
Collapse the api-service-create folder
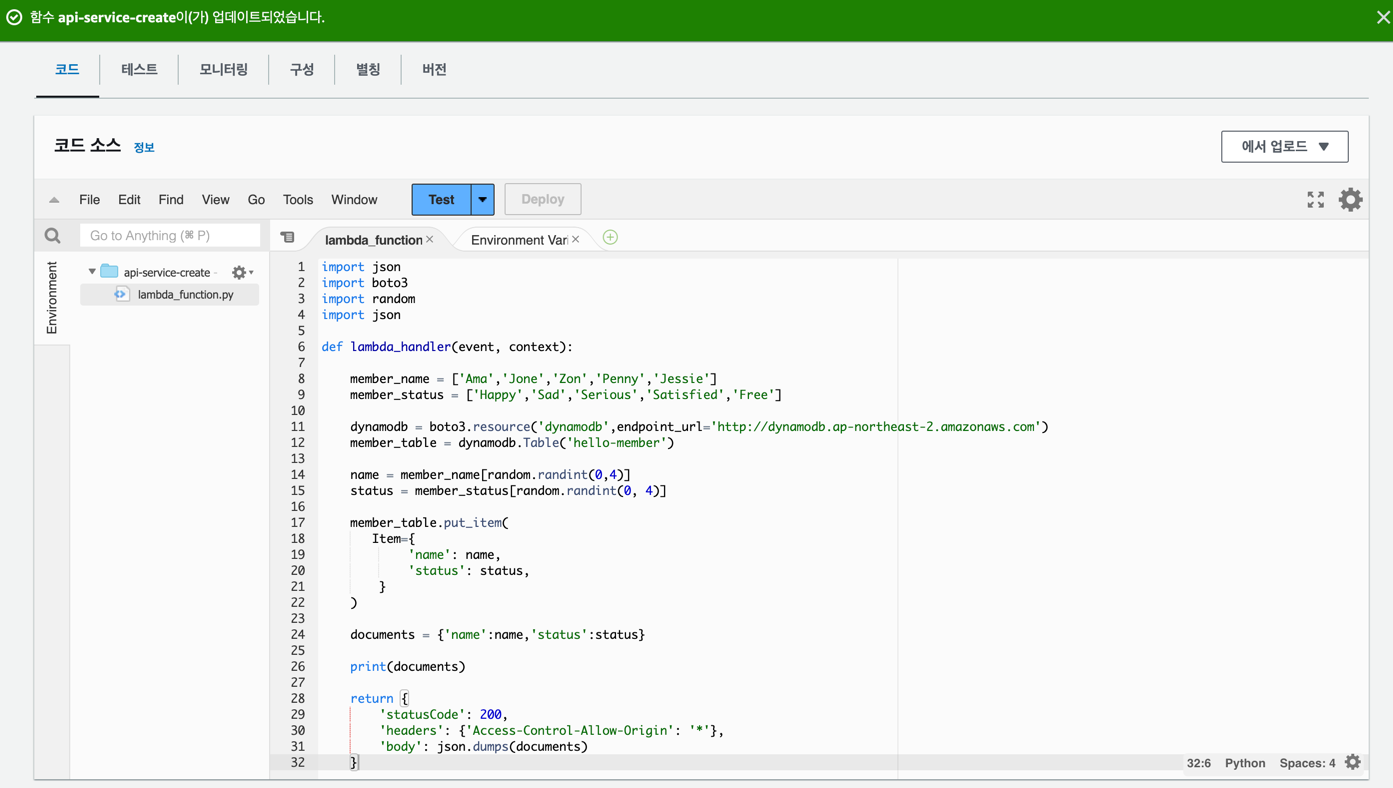point(92,272)
